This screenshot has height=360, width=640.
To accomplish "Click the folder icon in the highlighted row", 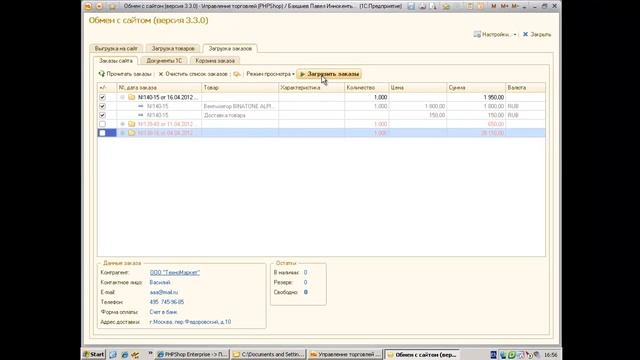I will [131, 133].
